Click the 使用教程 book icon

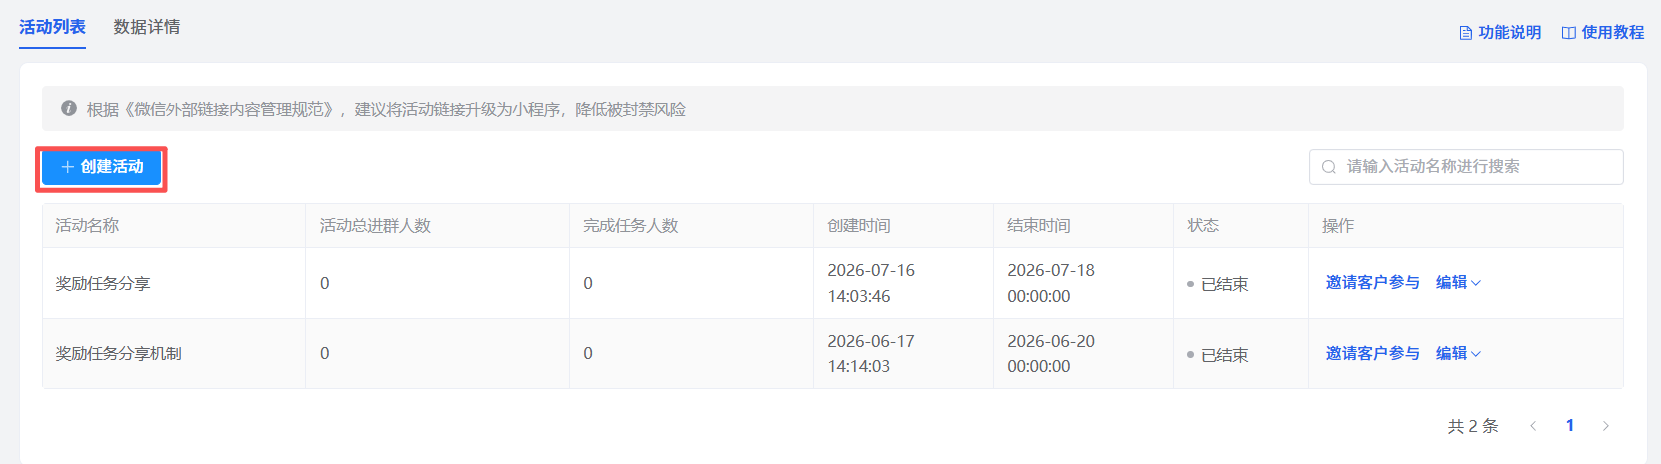point(1569,33)
